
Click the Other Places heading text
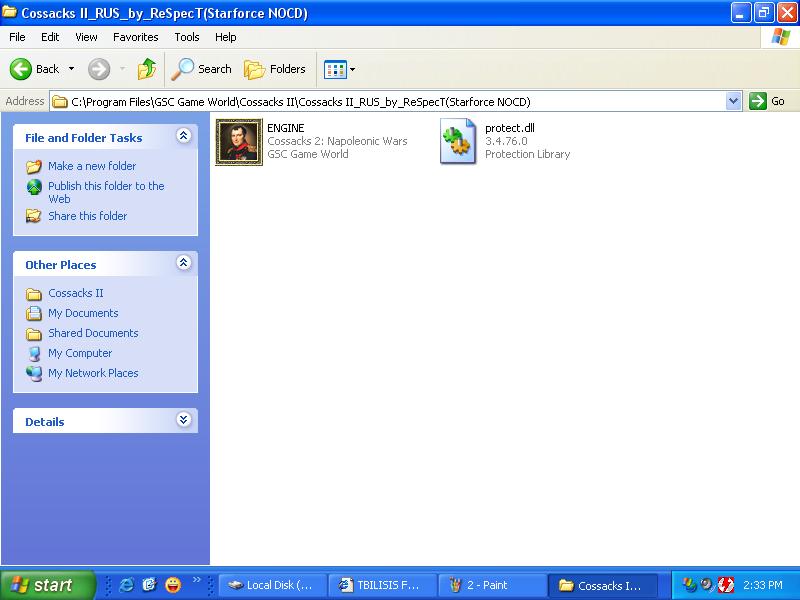(61, 265)
